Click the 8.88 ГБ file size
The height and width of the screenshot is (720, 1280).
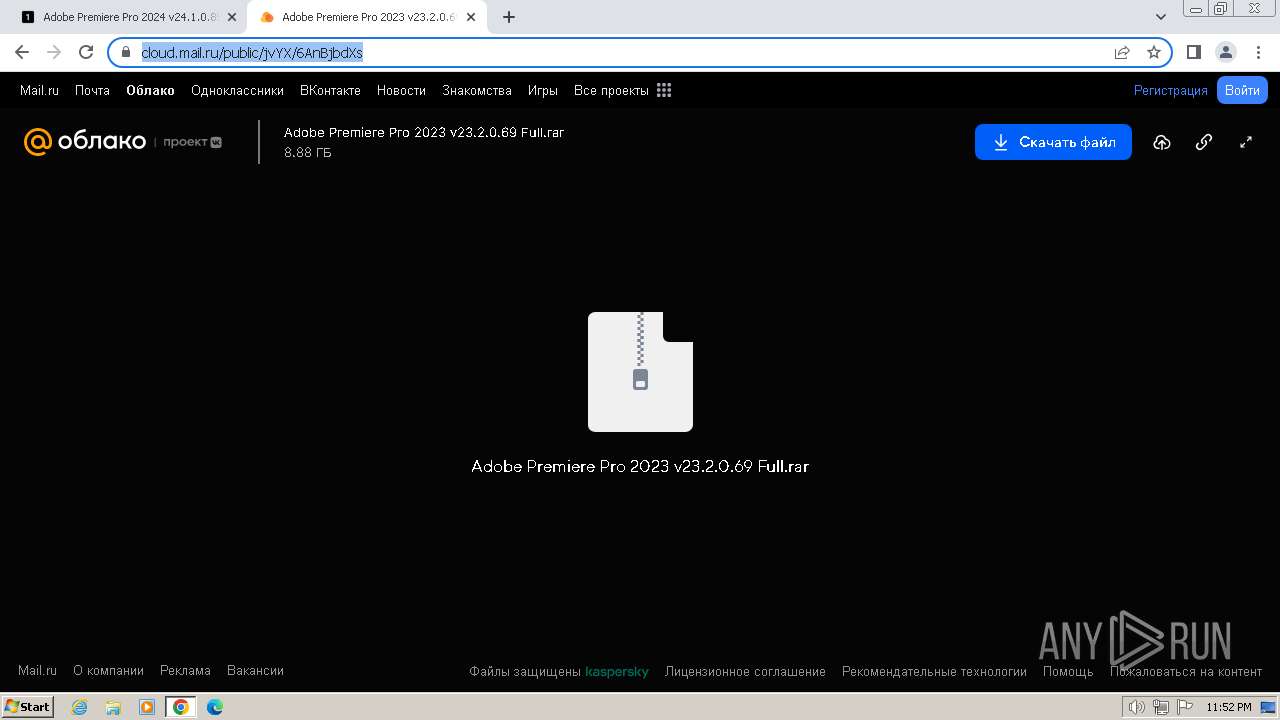[x=308, y=153]
